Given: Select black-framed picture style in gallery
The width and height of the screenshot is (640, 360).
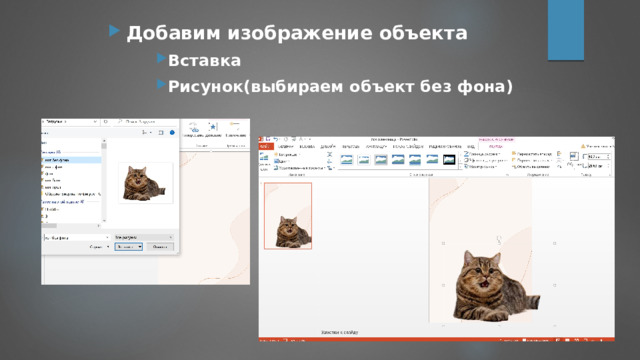Looking at the screenshot, I should (x=449, y=160).
